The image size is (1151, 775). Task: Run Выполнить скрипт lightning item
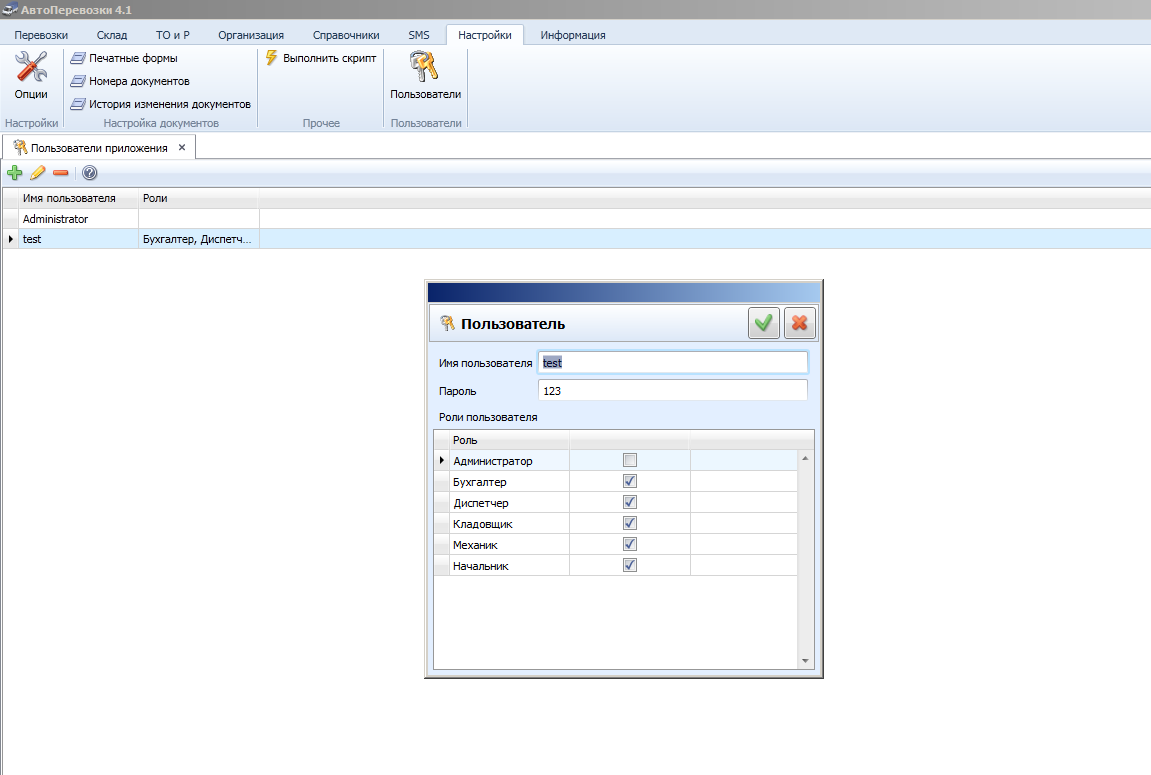point(321,58)
